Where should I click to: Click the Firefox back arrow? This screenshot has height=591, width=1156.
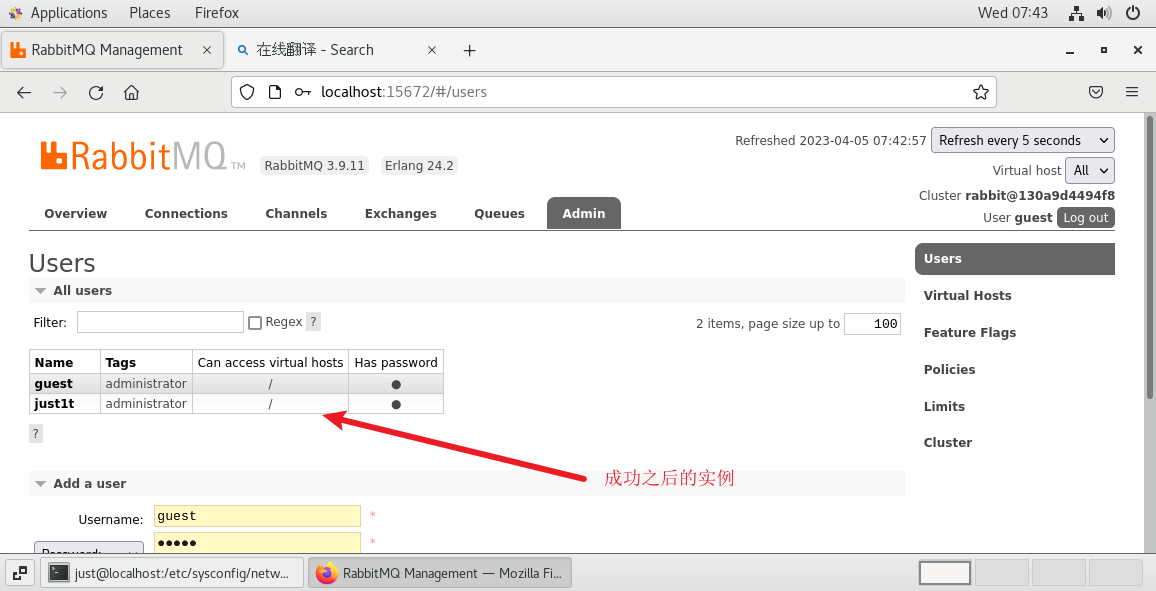[x=24, y=92]
